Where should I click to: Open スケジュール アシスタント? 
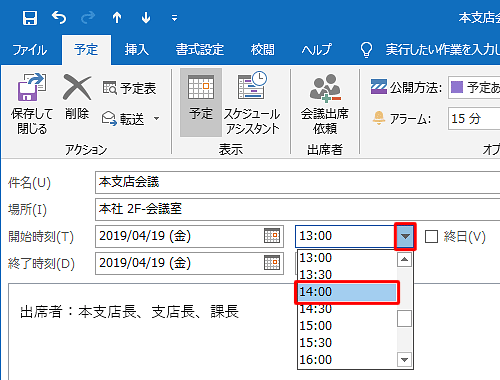[252, 103]
